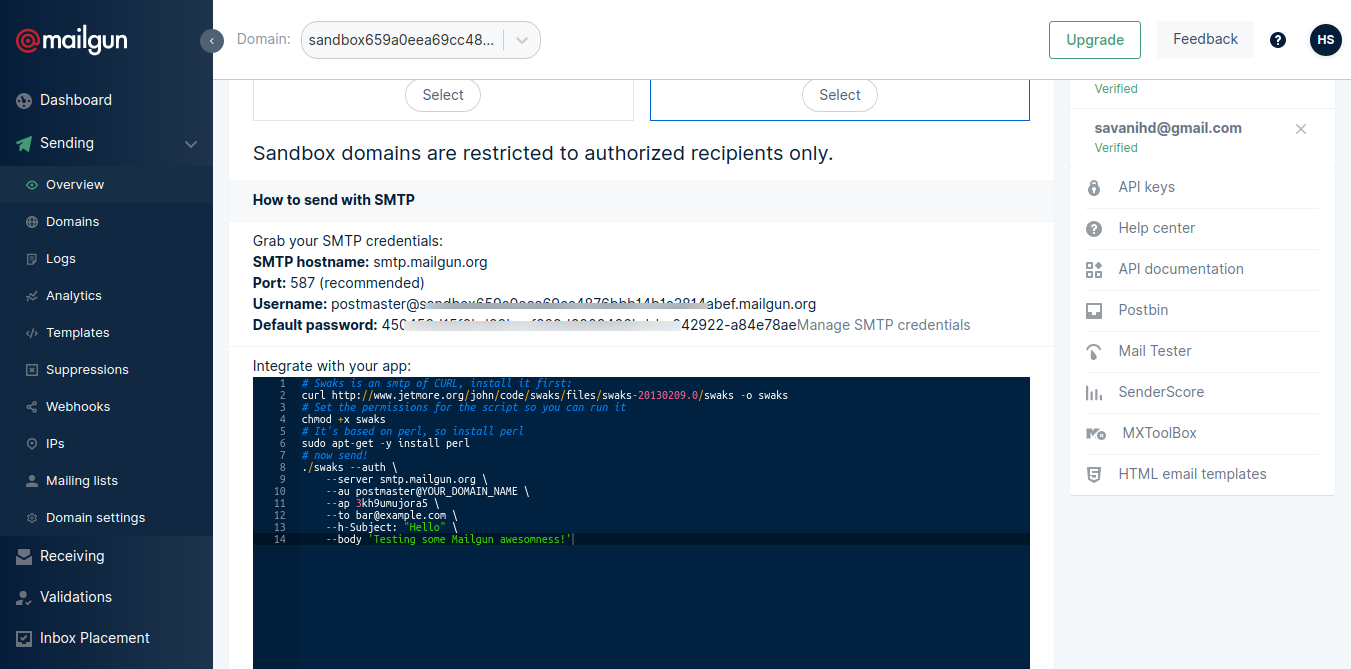Screen dimensions: 1351x669
Task: Remove savanihd@gmail.com authorized recipient
Action: pyautogui.click(x=1300, y=129)
